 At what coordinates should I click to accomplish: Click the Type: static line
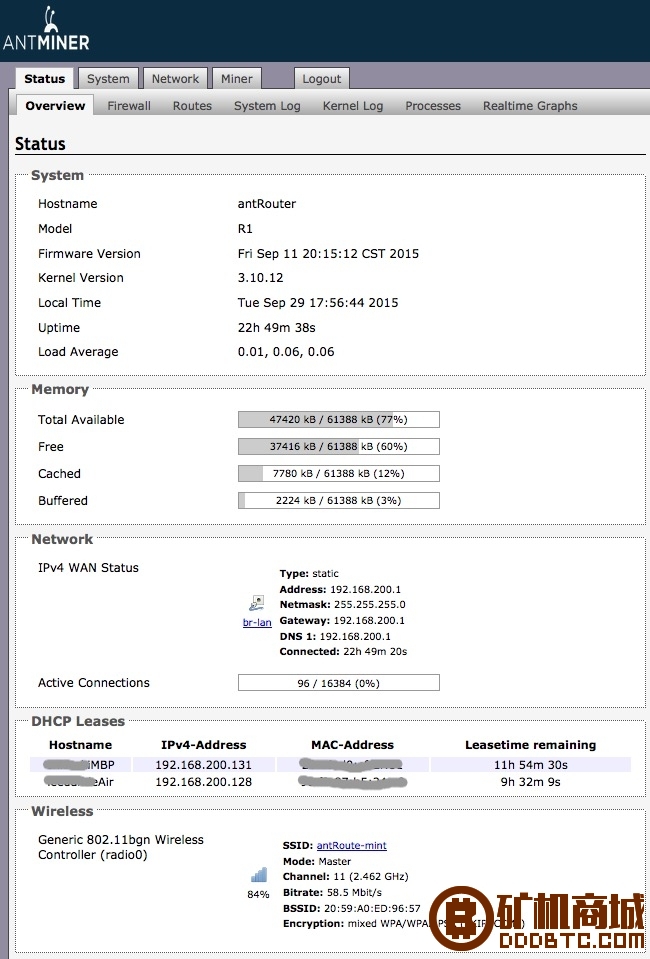[x=309, y=574]
